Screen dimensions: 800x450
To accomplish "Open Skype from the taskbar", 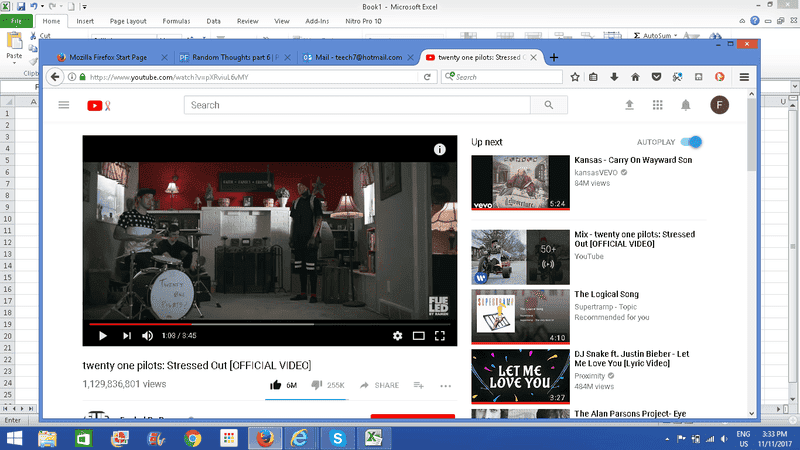I will (x=337, y=438).
